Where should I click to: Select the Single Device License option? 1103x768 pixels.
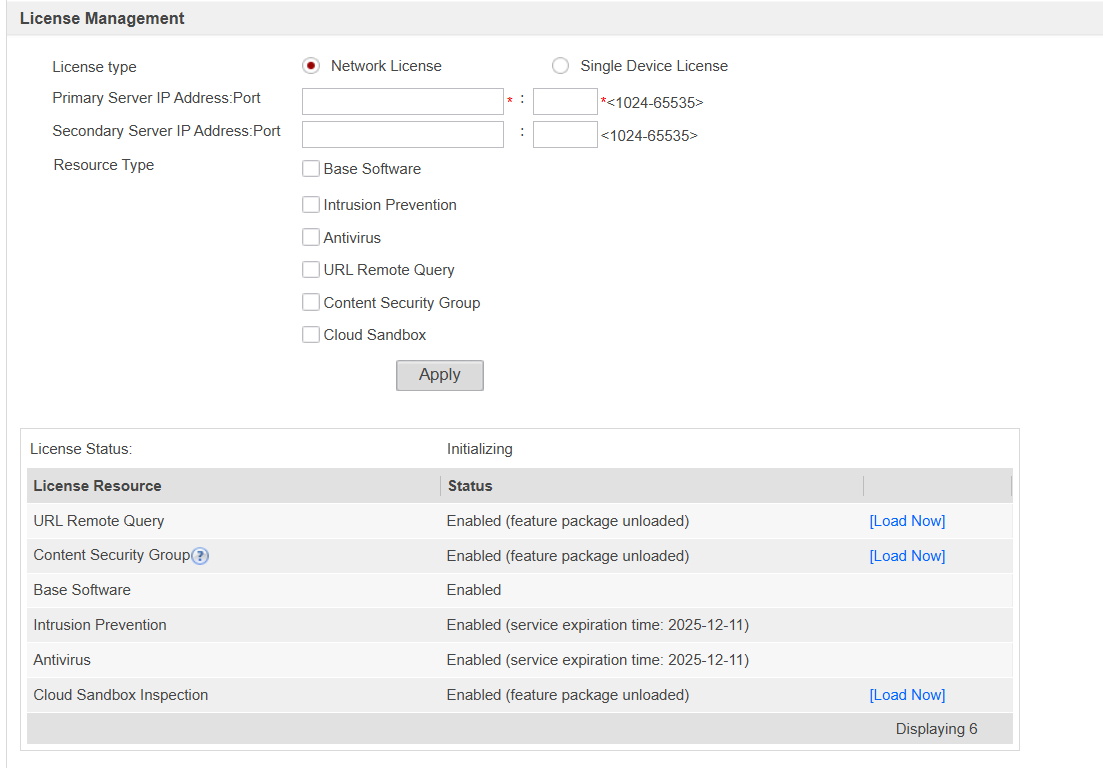pos(560,66)
